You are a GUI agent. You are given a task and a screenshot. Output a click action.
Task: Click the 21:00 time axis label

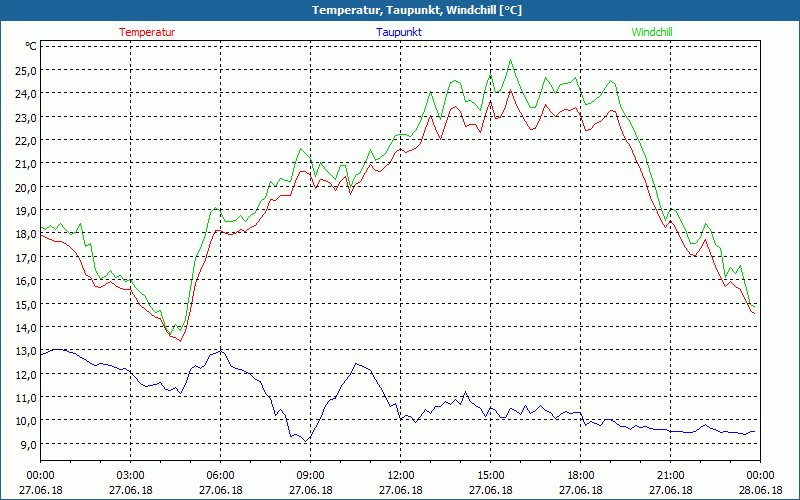coord(670,475)
